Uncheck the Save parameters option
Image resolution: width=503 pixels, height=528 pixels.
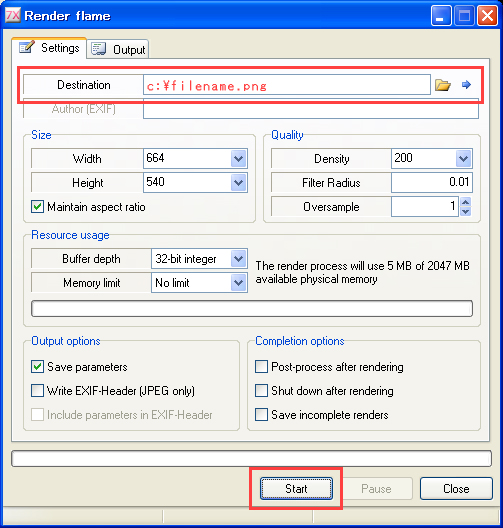37,367
